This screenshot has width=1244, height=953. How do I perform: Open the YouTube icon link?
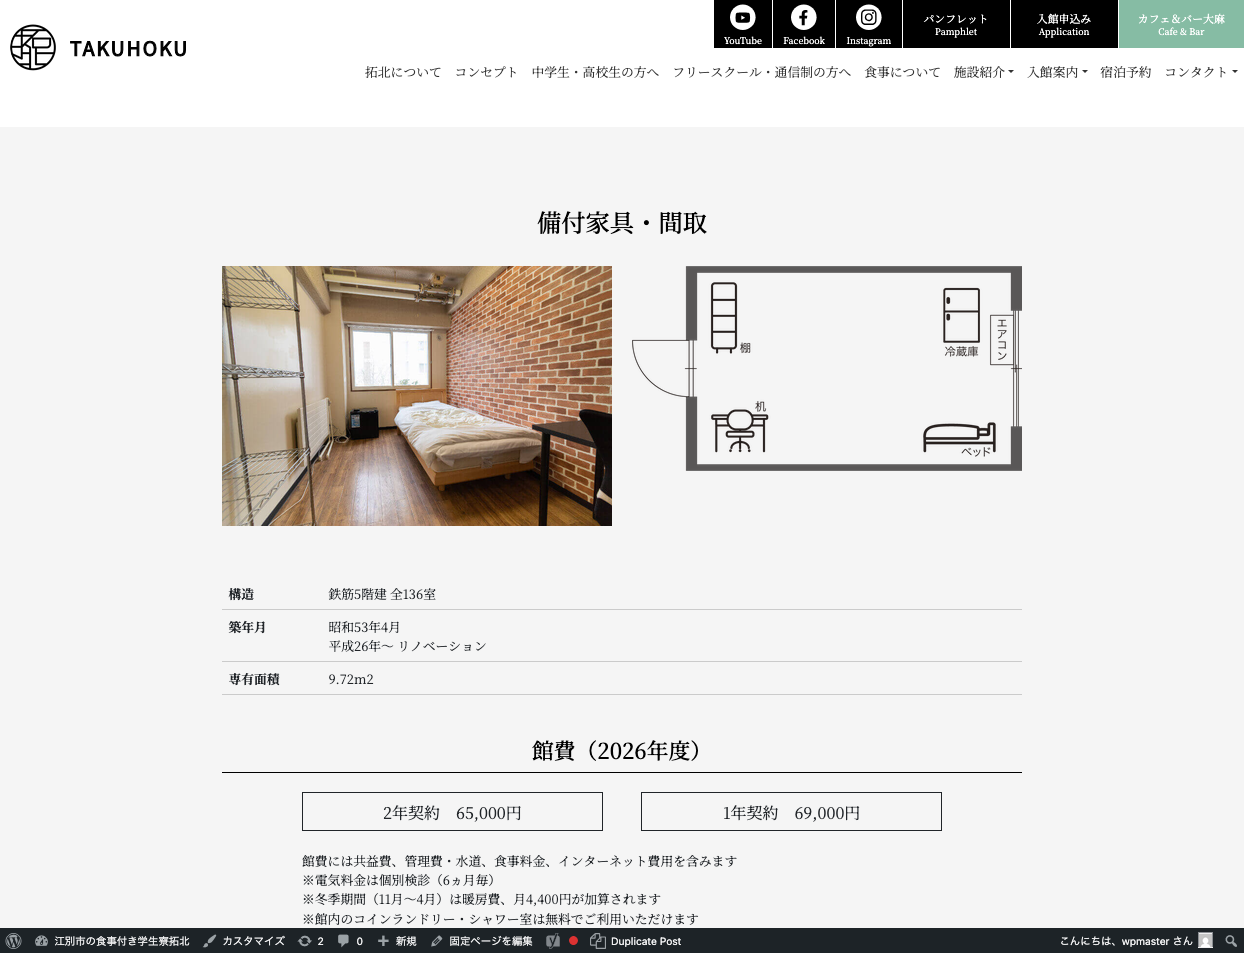point(743,24)
